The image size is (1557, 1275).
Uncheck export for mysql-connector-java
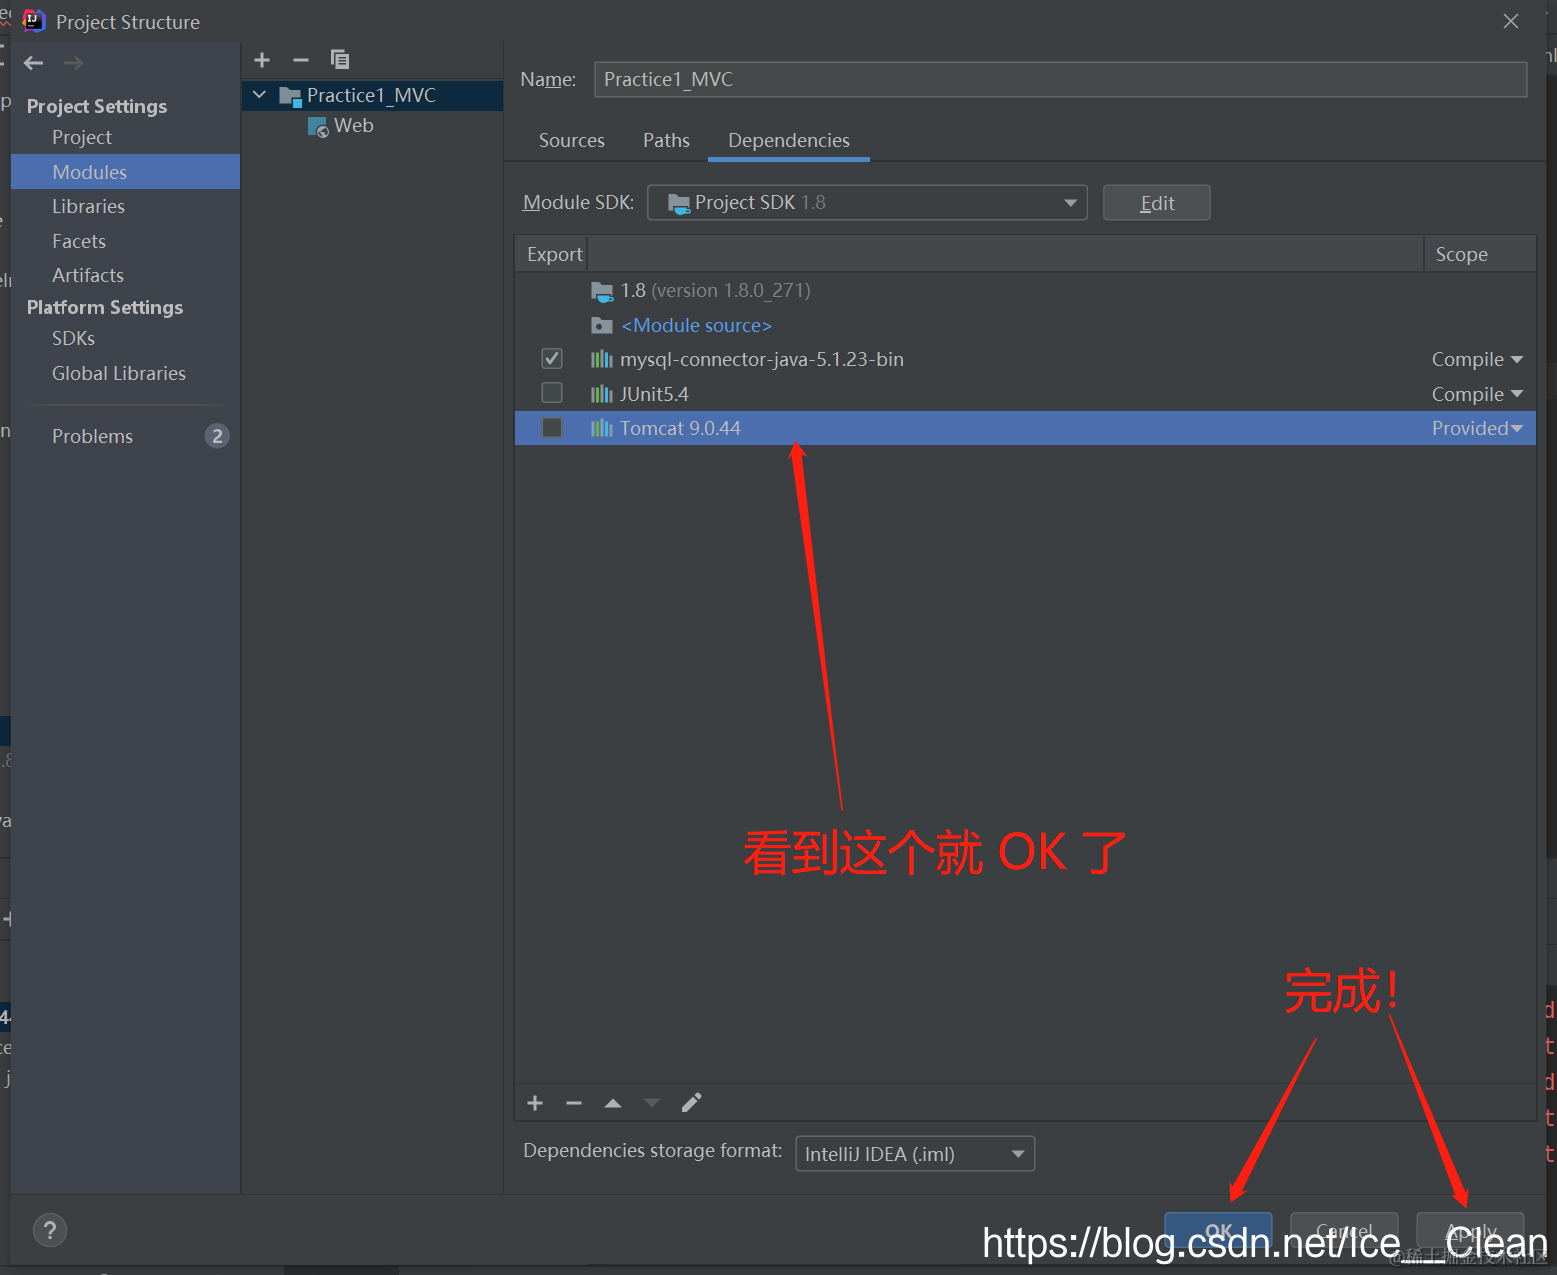point(552,358)
